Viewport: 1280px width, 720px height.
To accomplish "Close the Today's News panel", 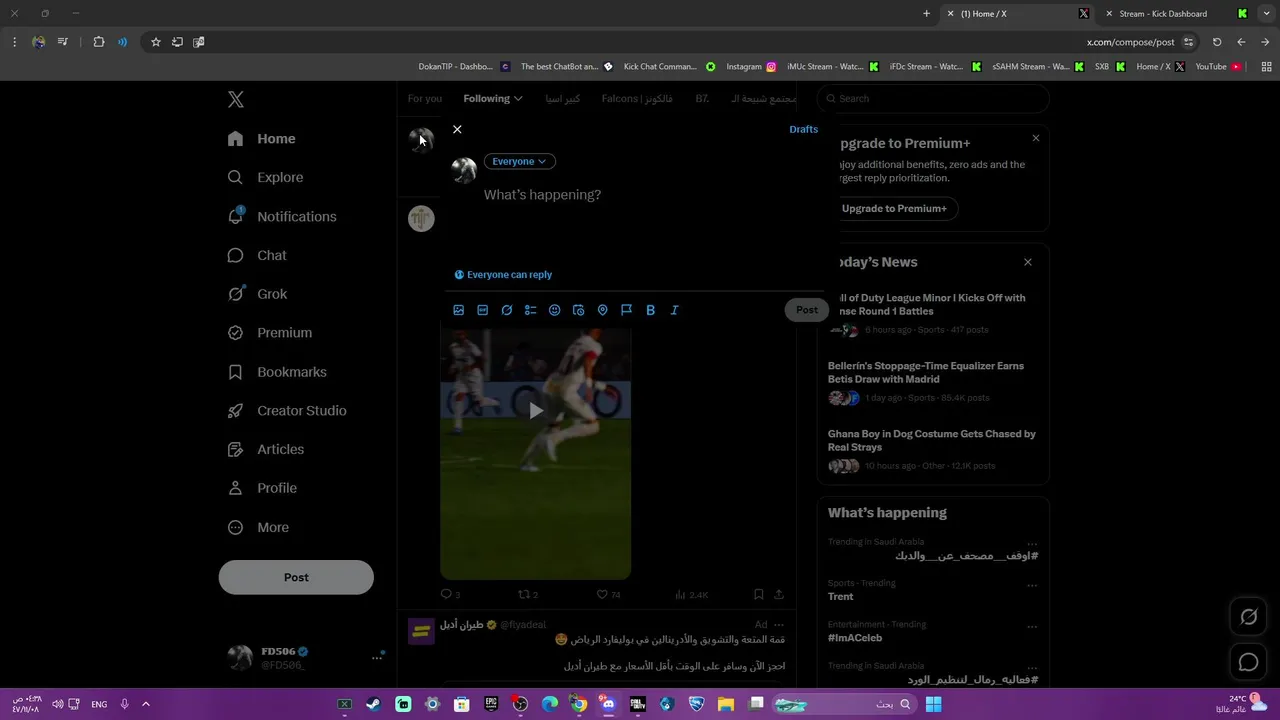I will pos(1028,262).
